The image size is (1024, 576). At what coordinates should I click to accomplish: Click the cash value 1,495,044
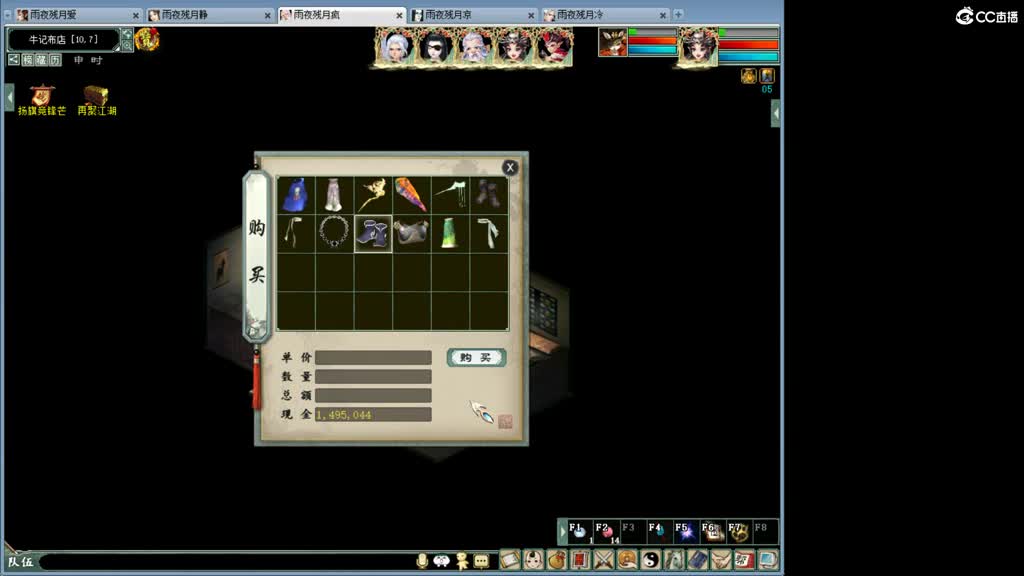pos(344,415)
